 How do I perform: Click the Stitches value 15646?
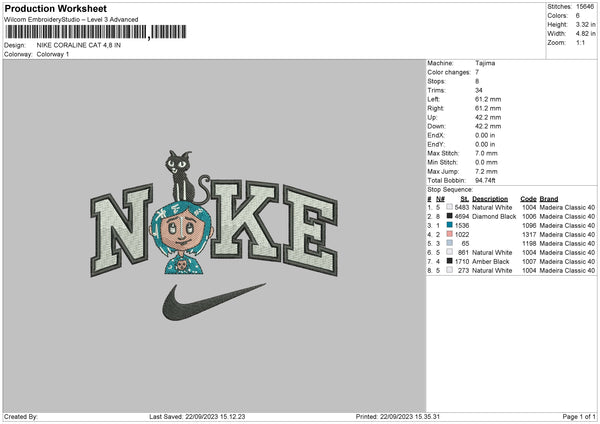point(585,7)
